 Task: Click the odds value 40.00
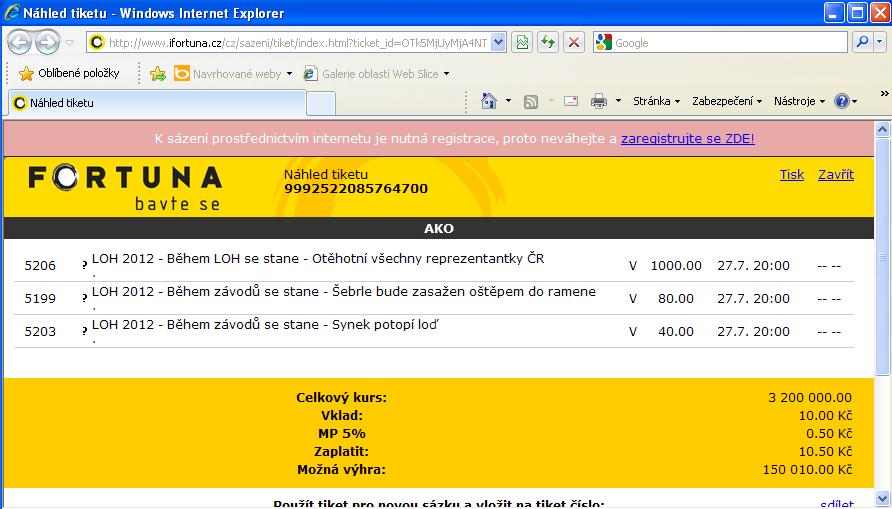[676, 332]
